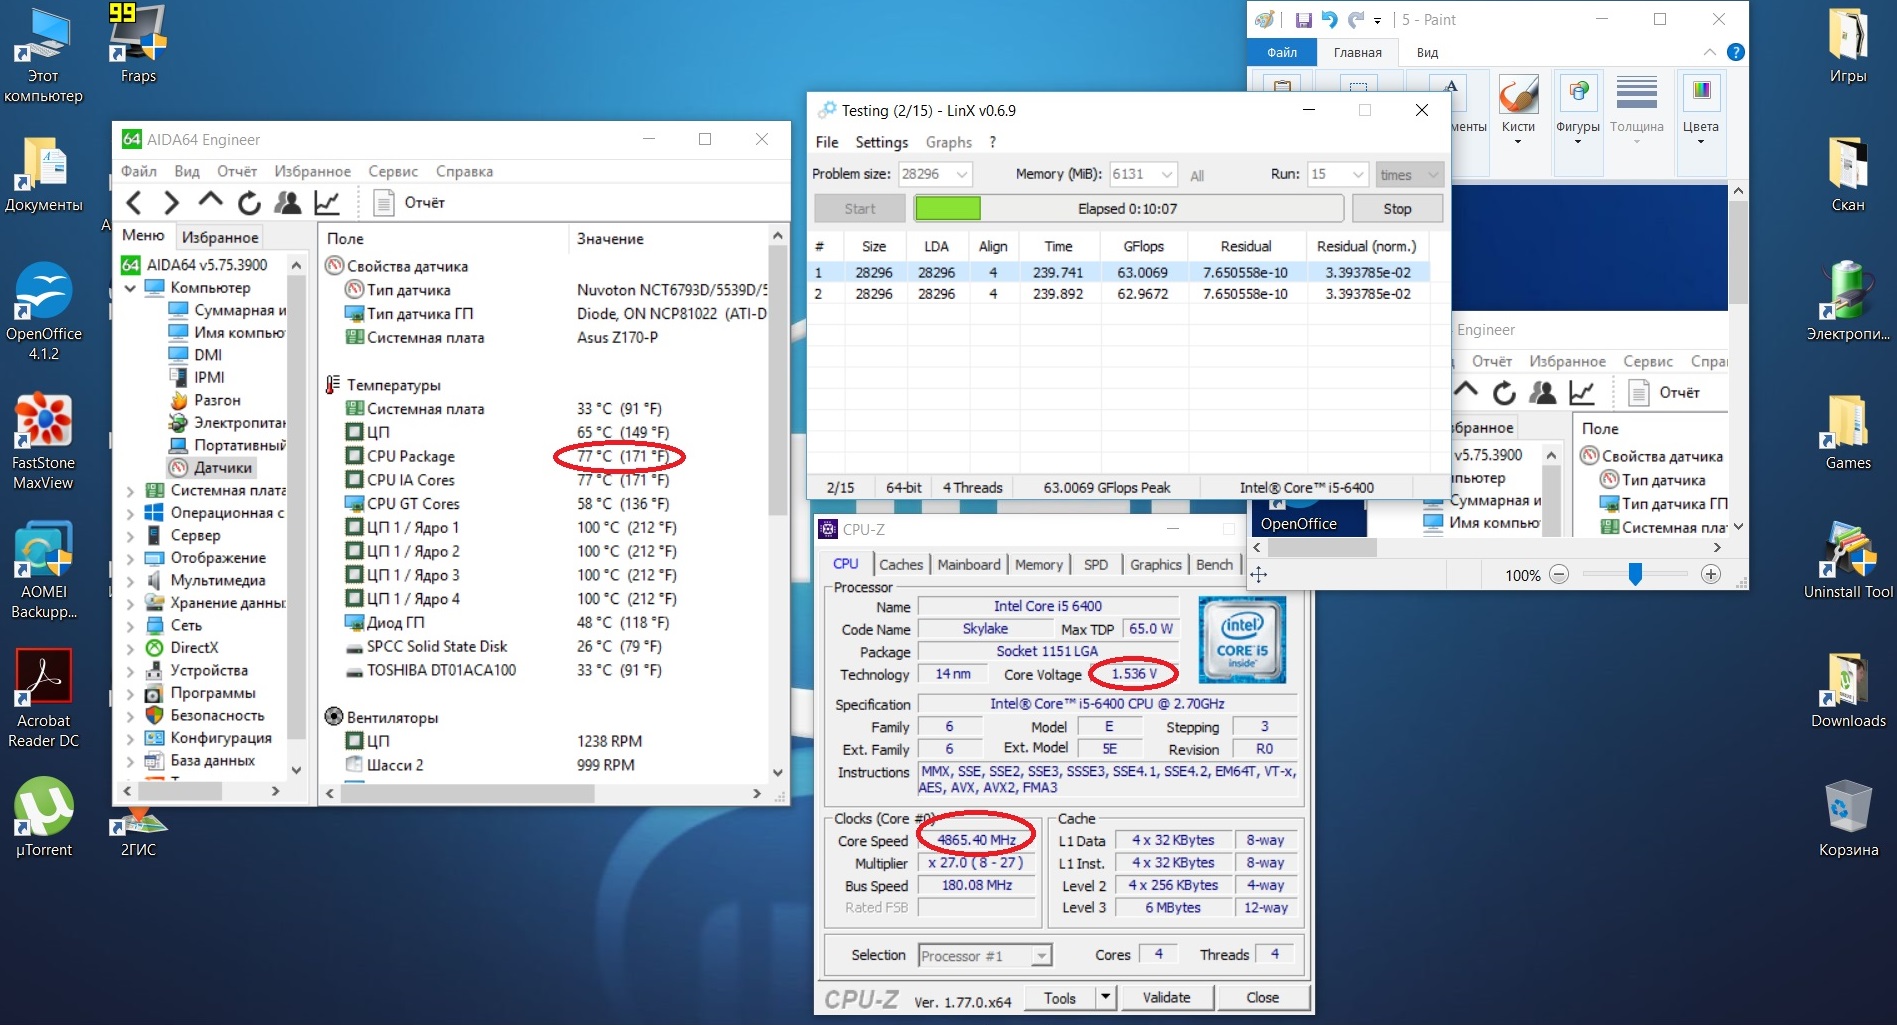The height and width of the screenshot is (1025, 1897).
Task: Switch to the Memory tab in CPU-Z
Action: click(x=1038, y=565)
